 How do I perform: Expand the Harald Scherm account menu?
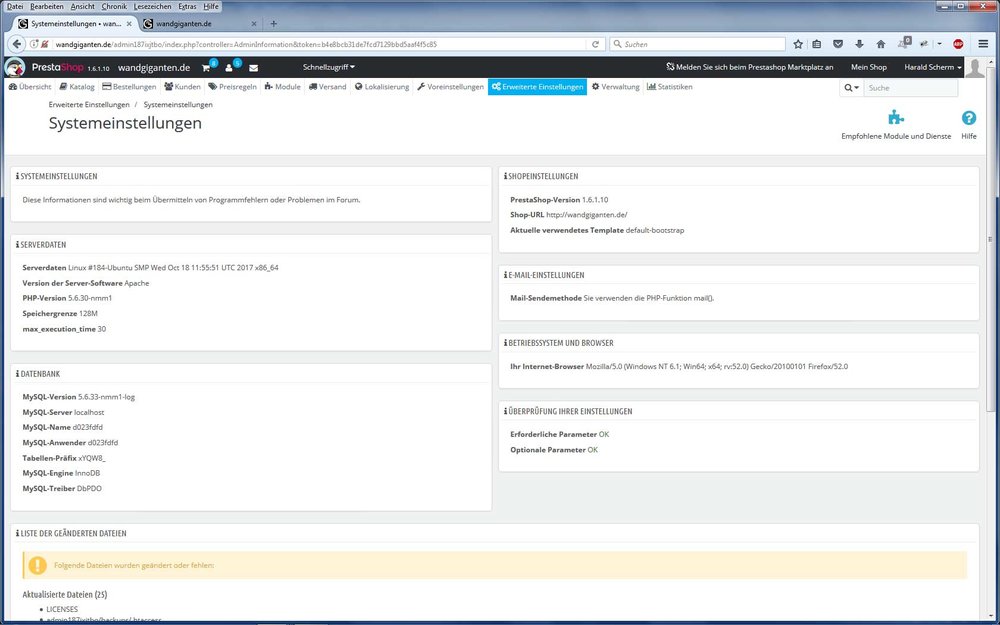click(932, 67)
